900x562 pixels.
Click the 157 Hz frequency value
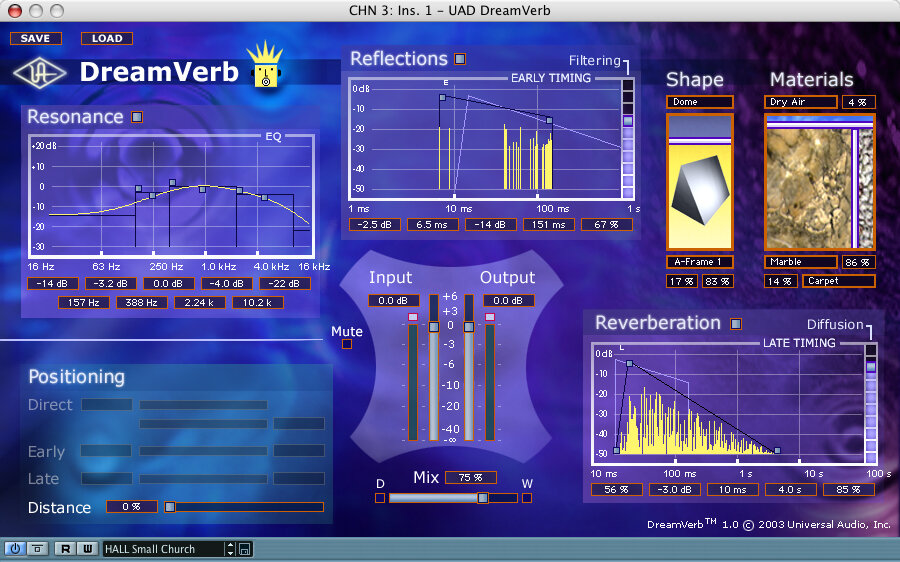click(x=84, y=303)
